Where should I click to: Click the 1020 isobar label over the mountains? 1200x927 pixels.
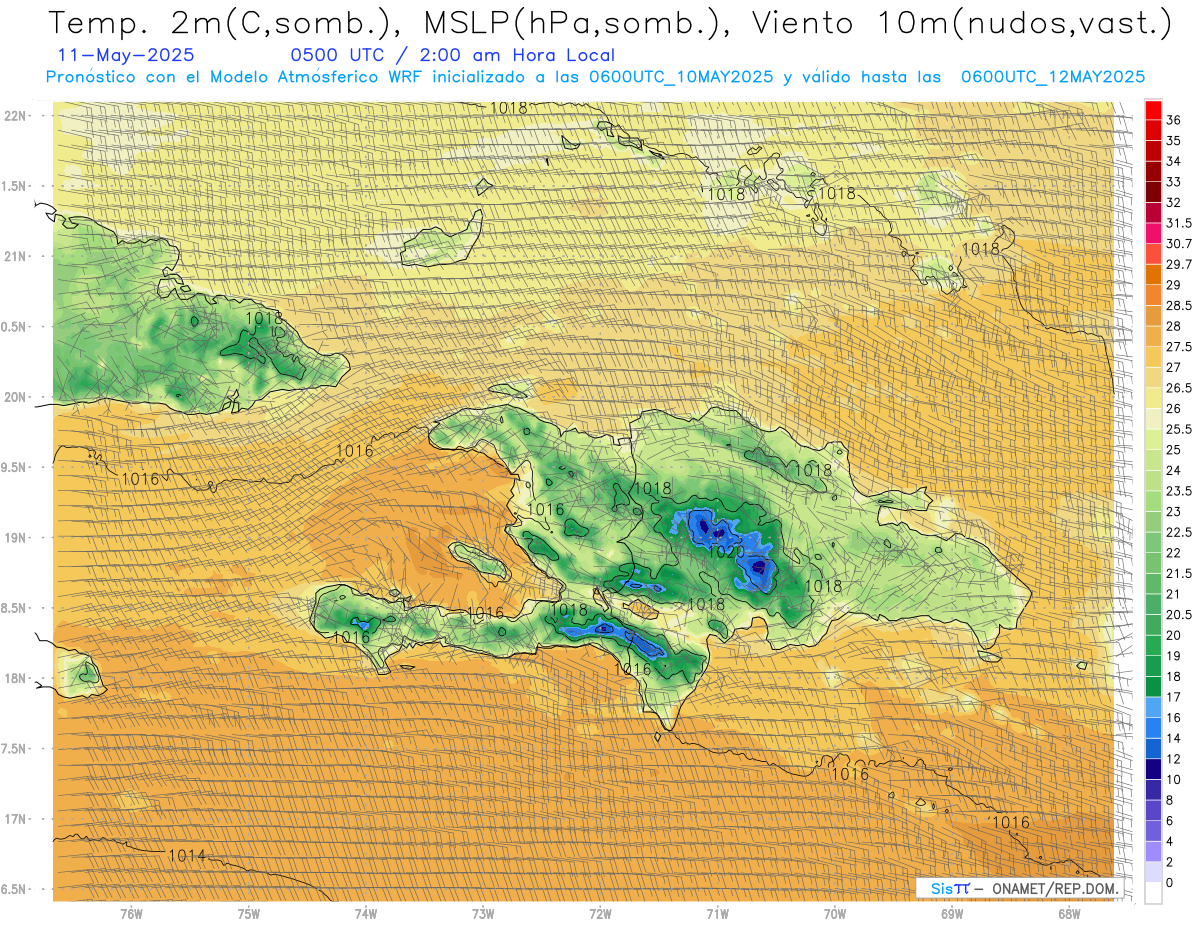(x=725, y=551)
